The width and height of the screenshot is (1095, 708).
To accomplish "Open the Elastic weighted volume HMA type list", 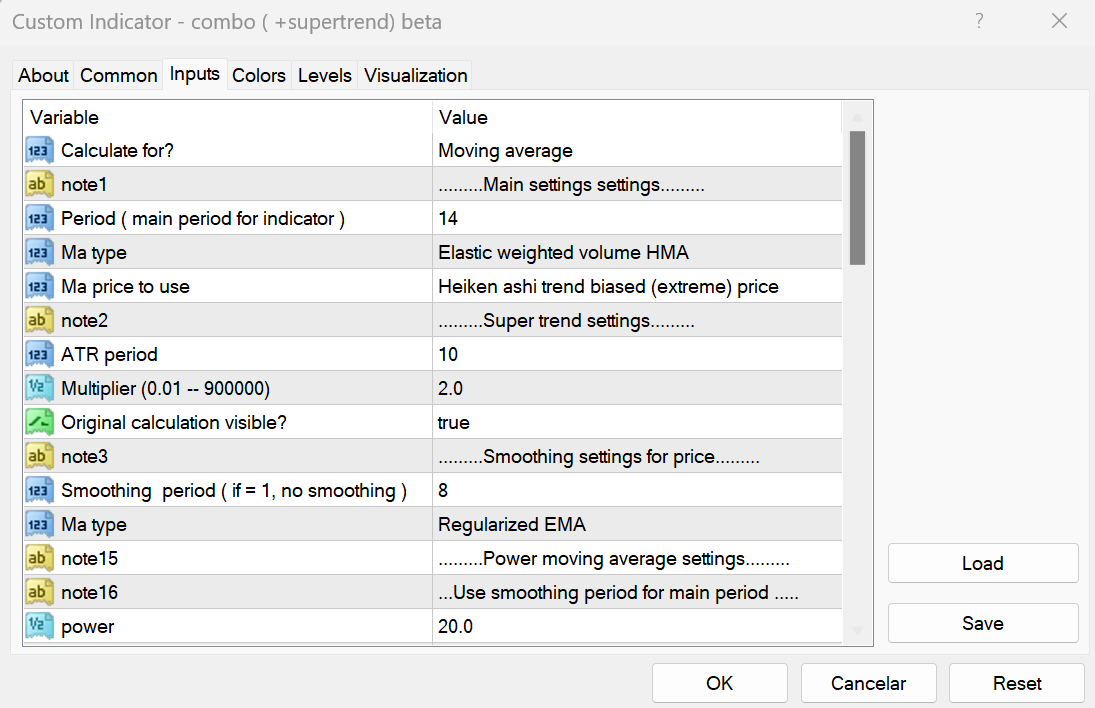I will pos(563,253).
